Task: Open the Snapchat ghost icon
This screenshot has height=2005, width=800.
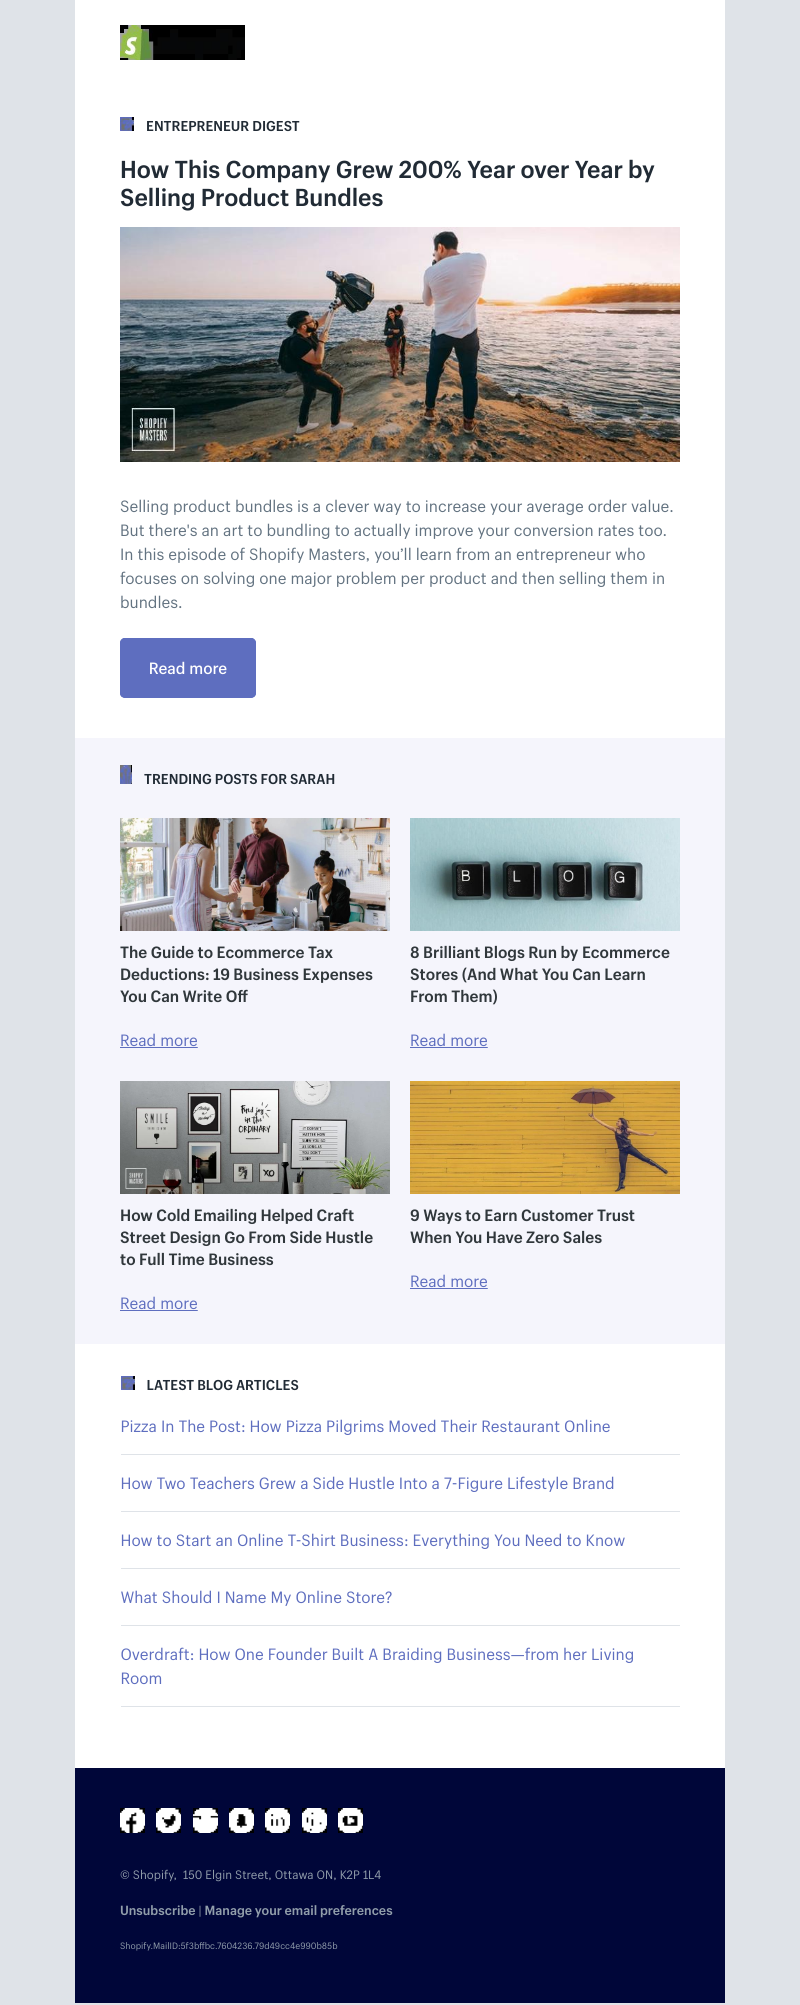Action: pos(241,1820)
